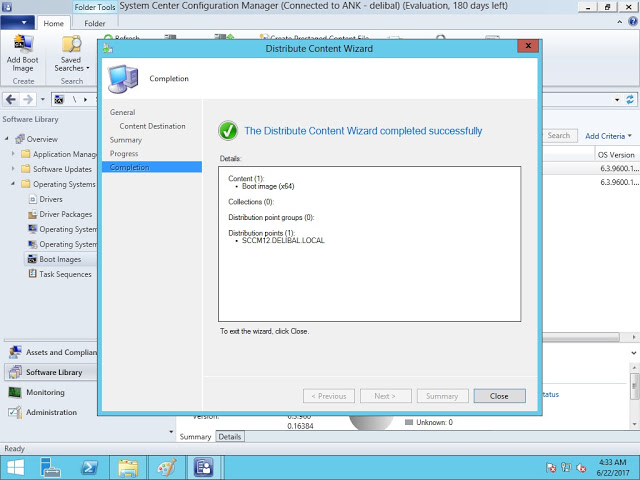This screenshot has height=480, width=640.
Task: Click the navigation Back arrow
Action: [11, 99]
